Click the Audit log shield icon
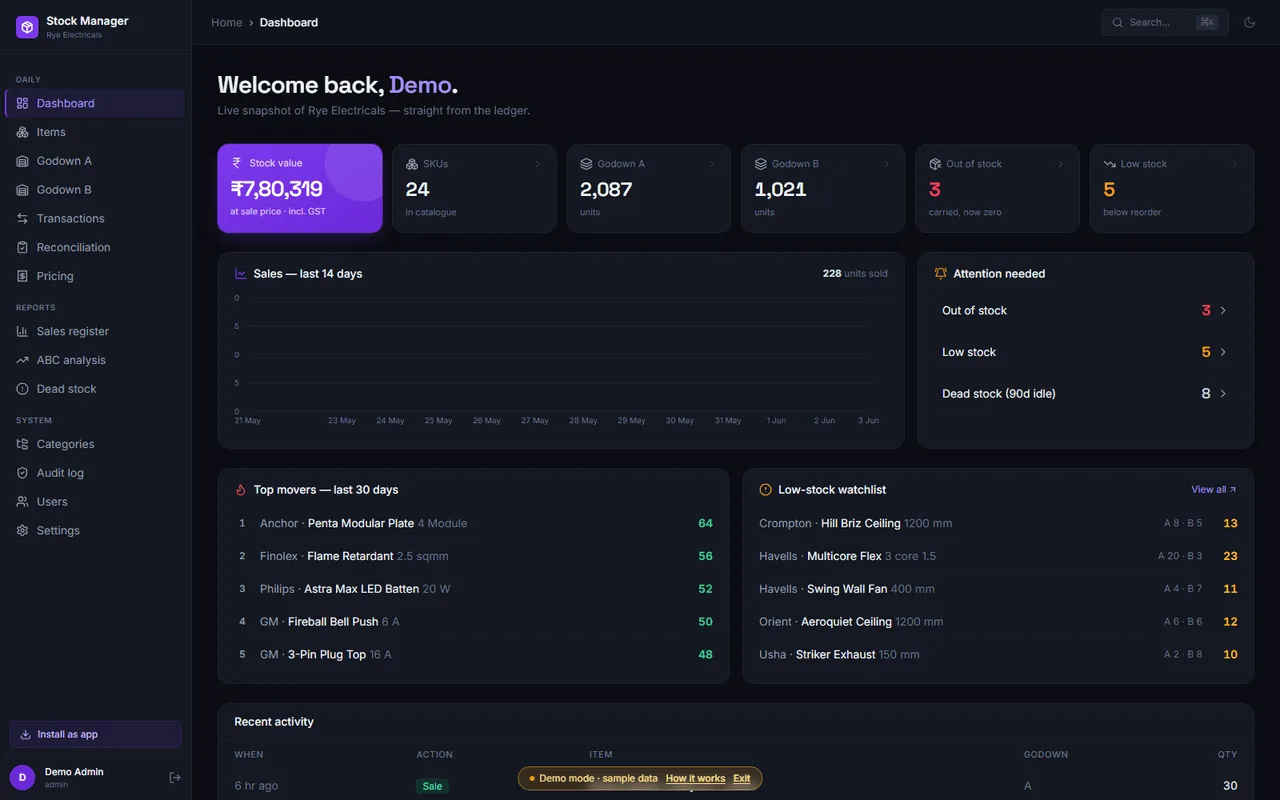1280x800 pixels. coord(22,473)
